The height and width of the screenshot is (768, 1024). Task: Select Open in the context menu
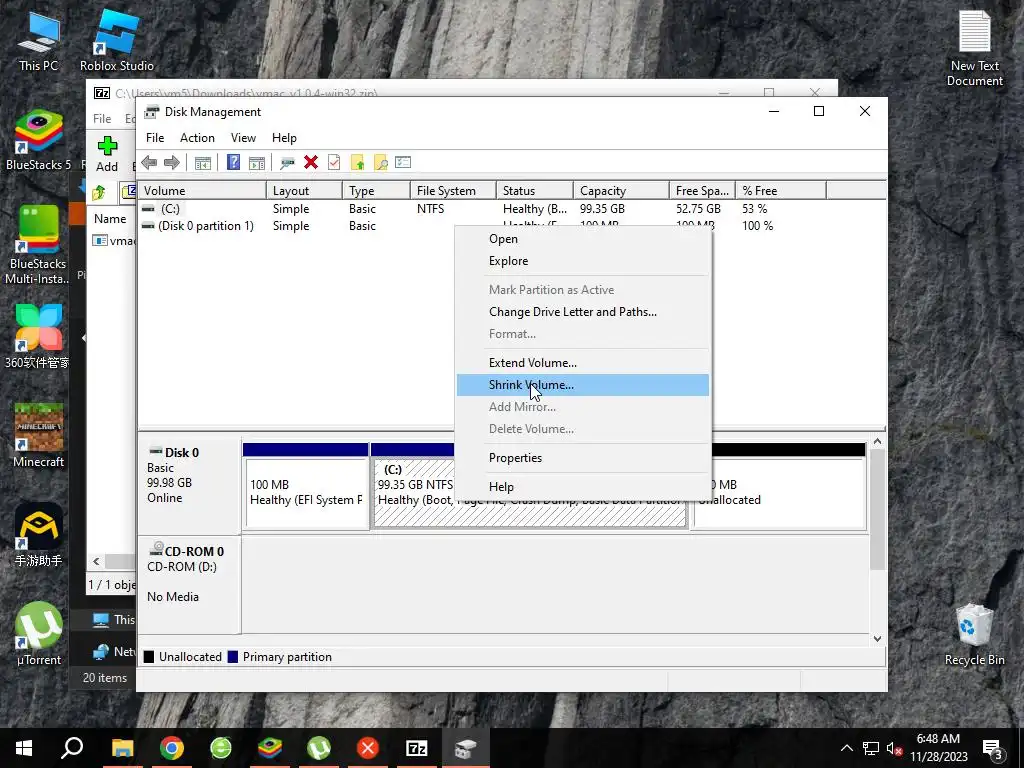click(x=583, y=238)
